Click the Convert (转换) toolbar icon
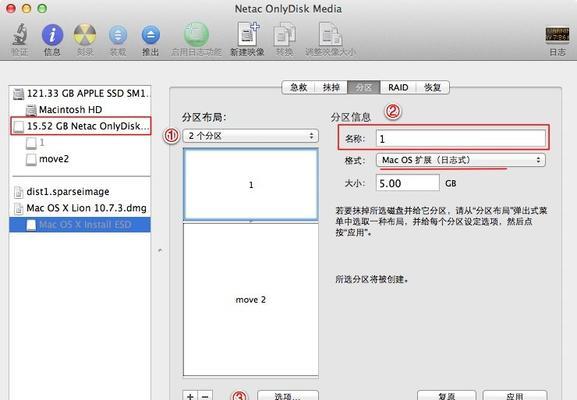The width and height of the screenshot is (577, 400). click(x=284, y=35)
